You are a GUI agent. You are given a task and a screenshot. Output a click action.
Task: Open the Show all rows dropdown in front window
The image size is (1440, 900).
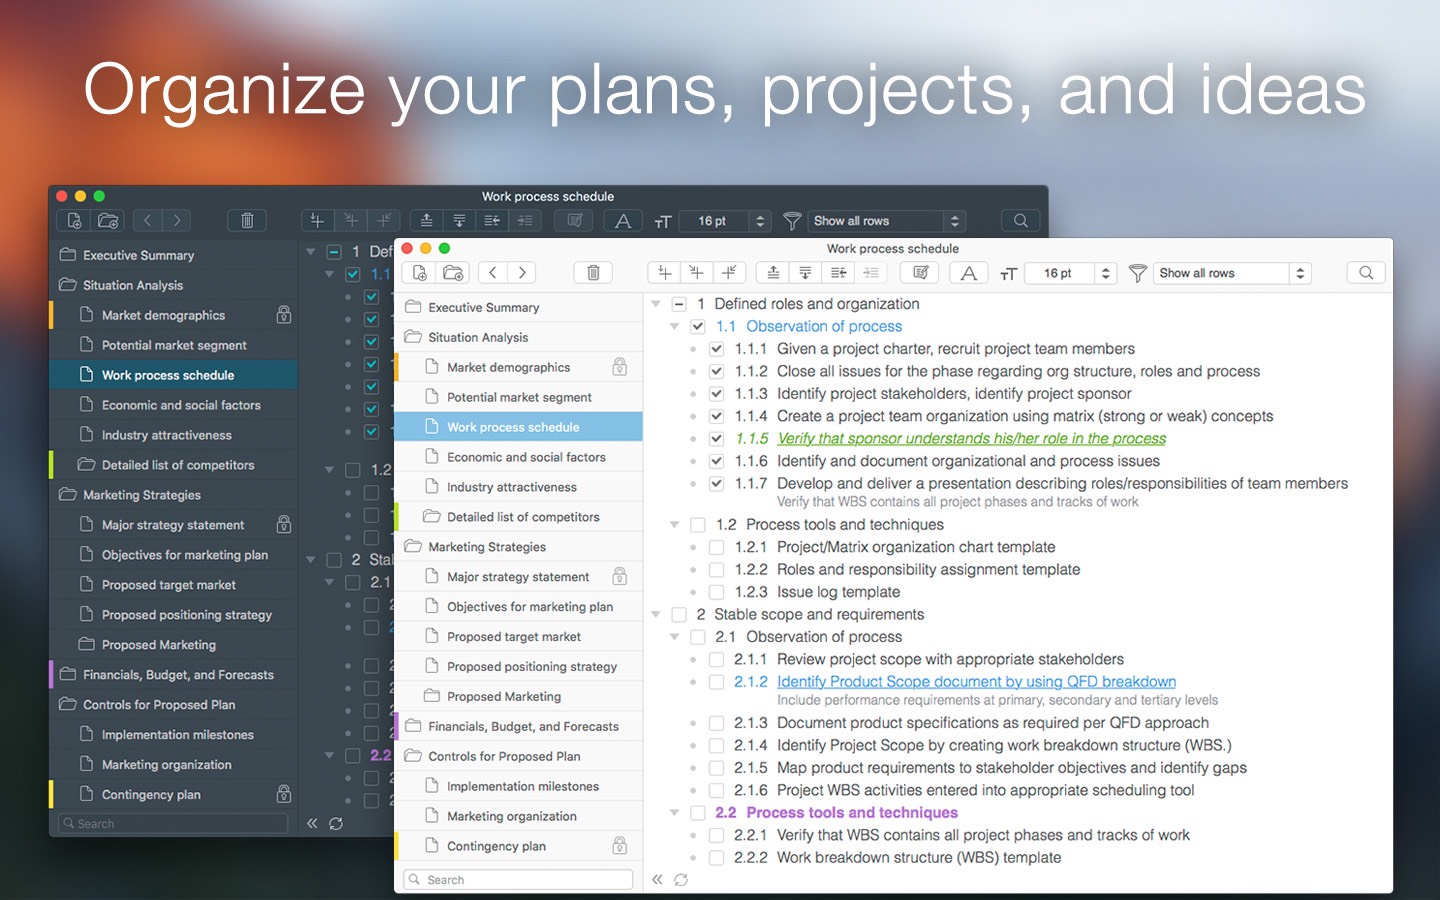coord(1232,273)
